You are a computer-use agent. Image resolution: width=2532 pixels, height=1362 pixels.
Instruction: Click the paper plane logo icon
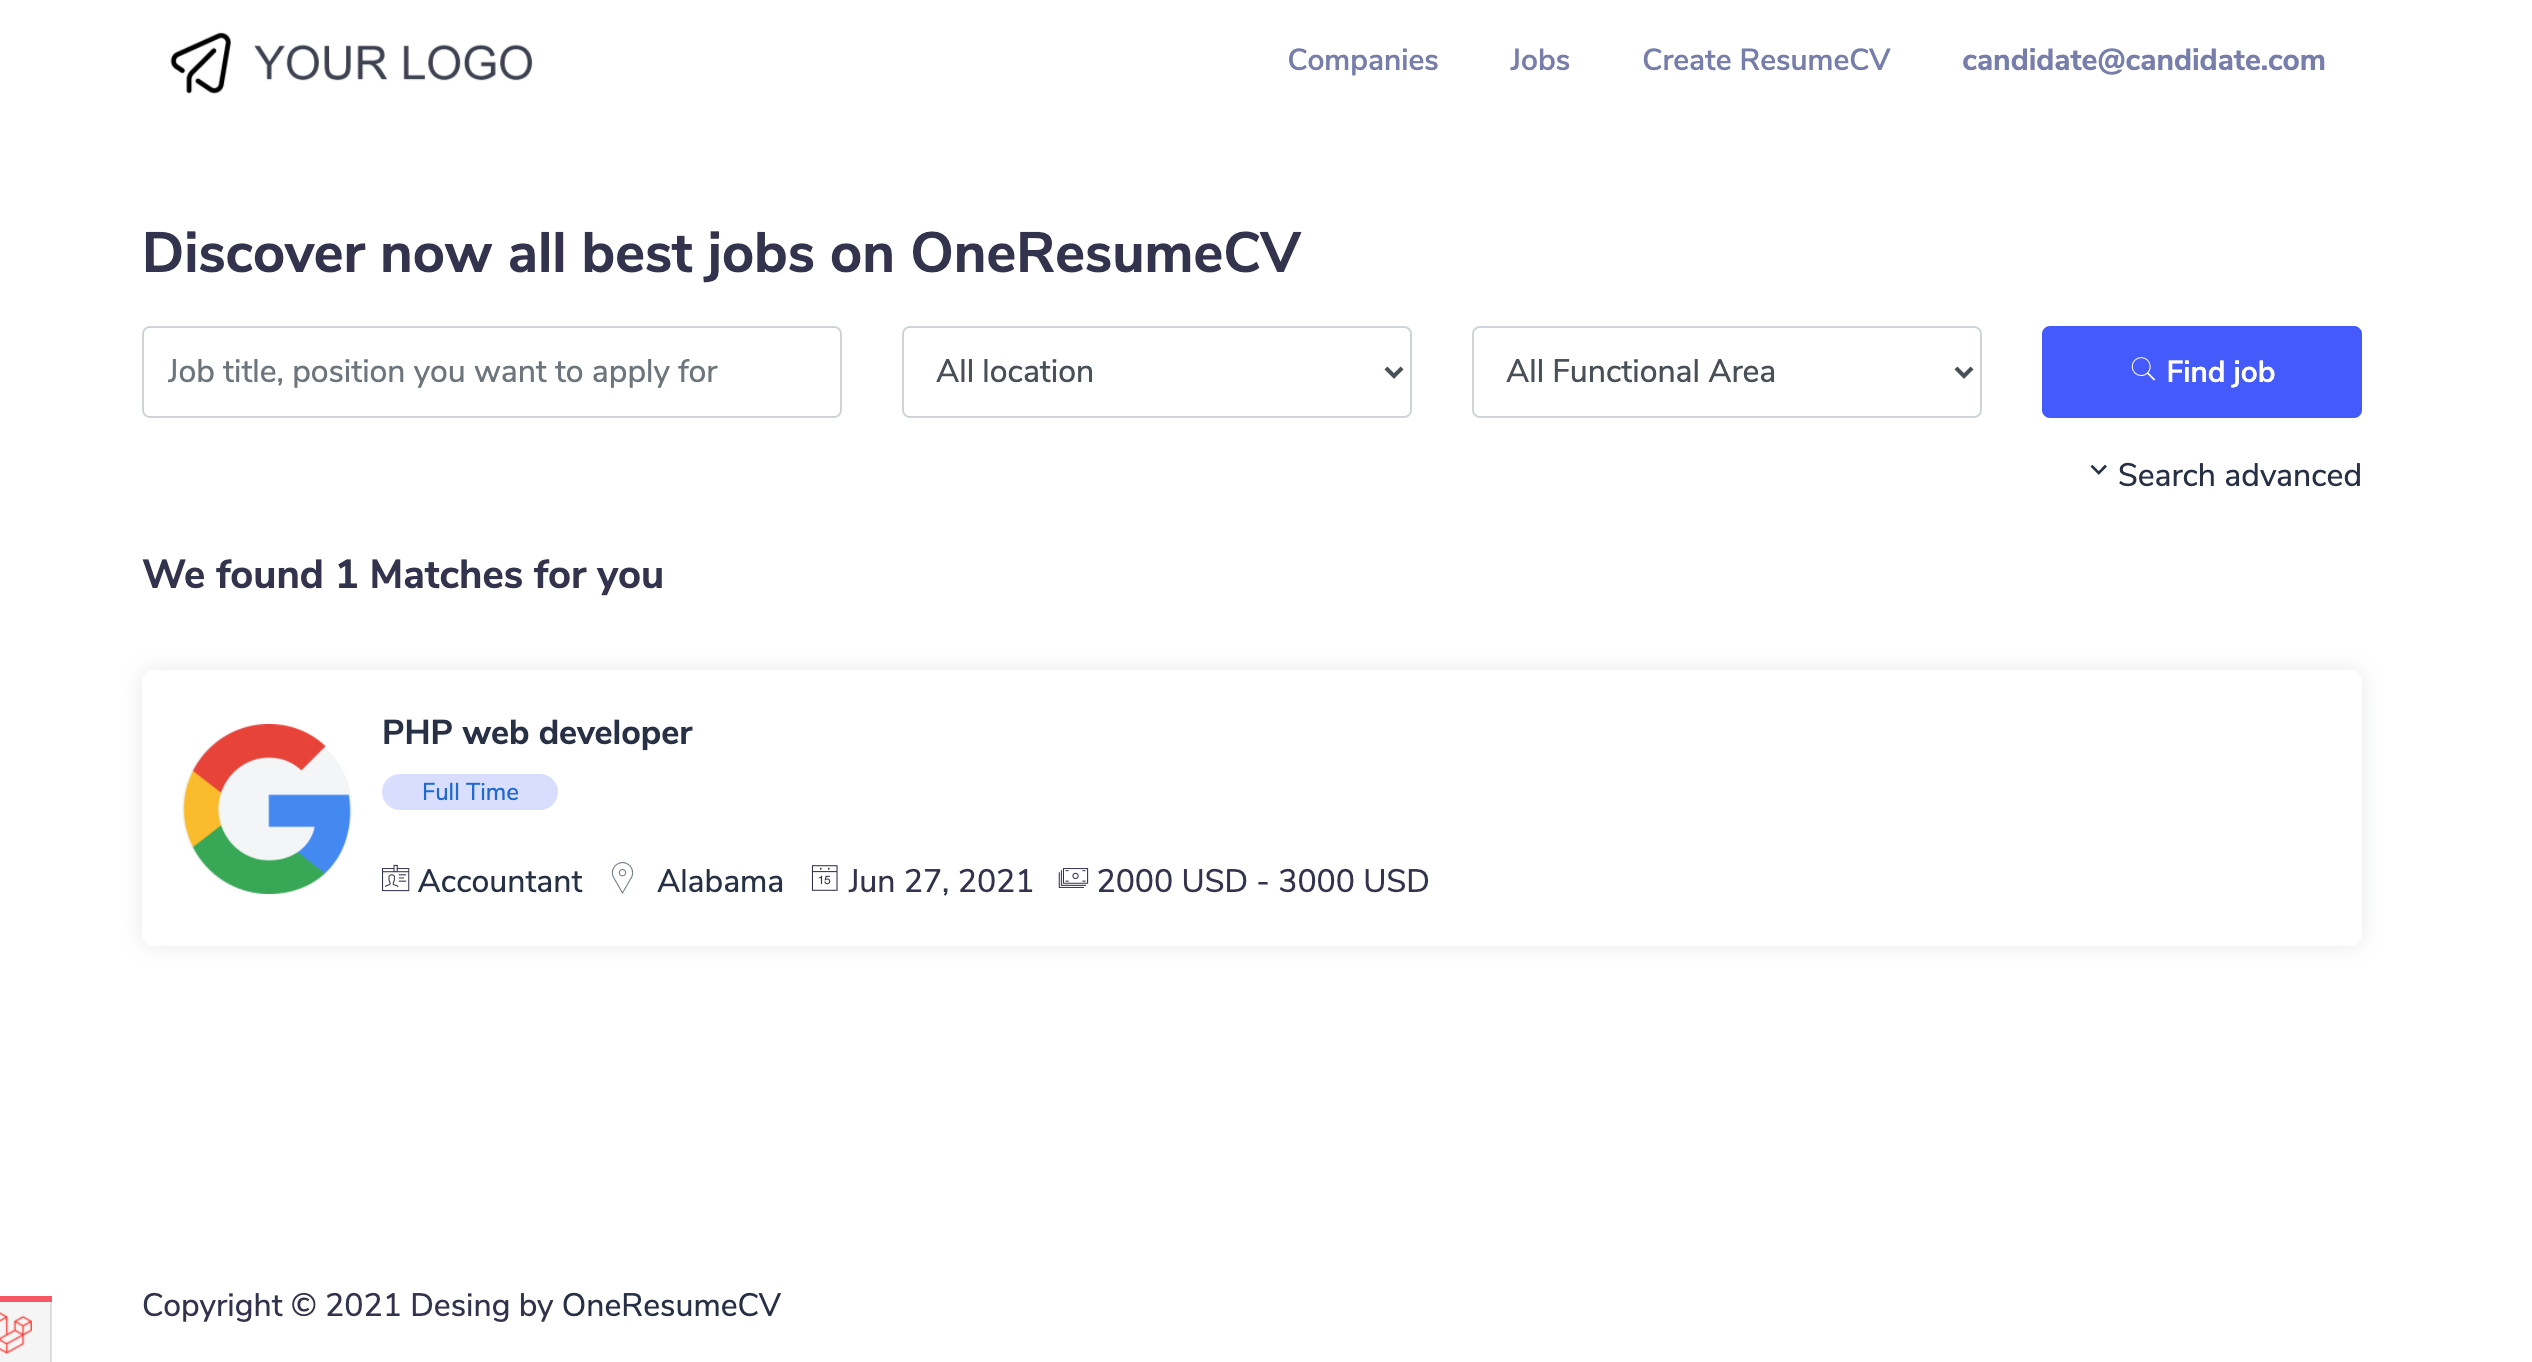(x=201, y=63)
